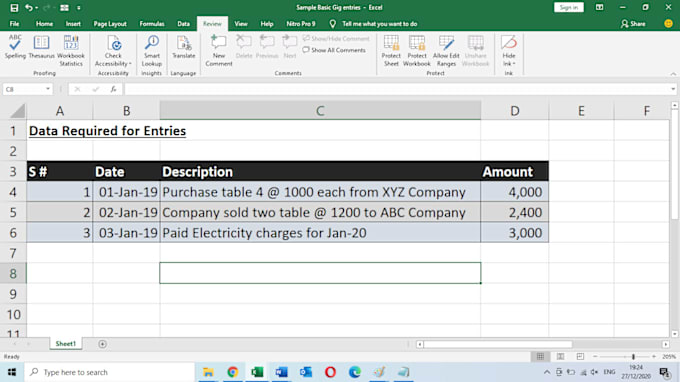The image size is (680, 382).
Task: Click Tell me what you want to do
Action: tap(379, 24)
